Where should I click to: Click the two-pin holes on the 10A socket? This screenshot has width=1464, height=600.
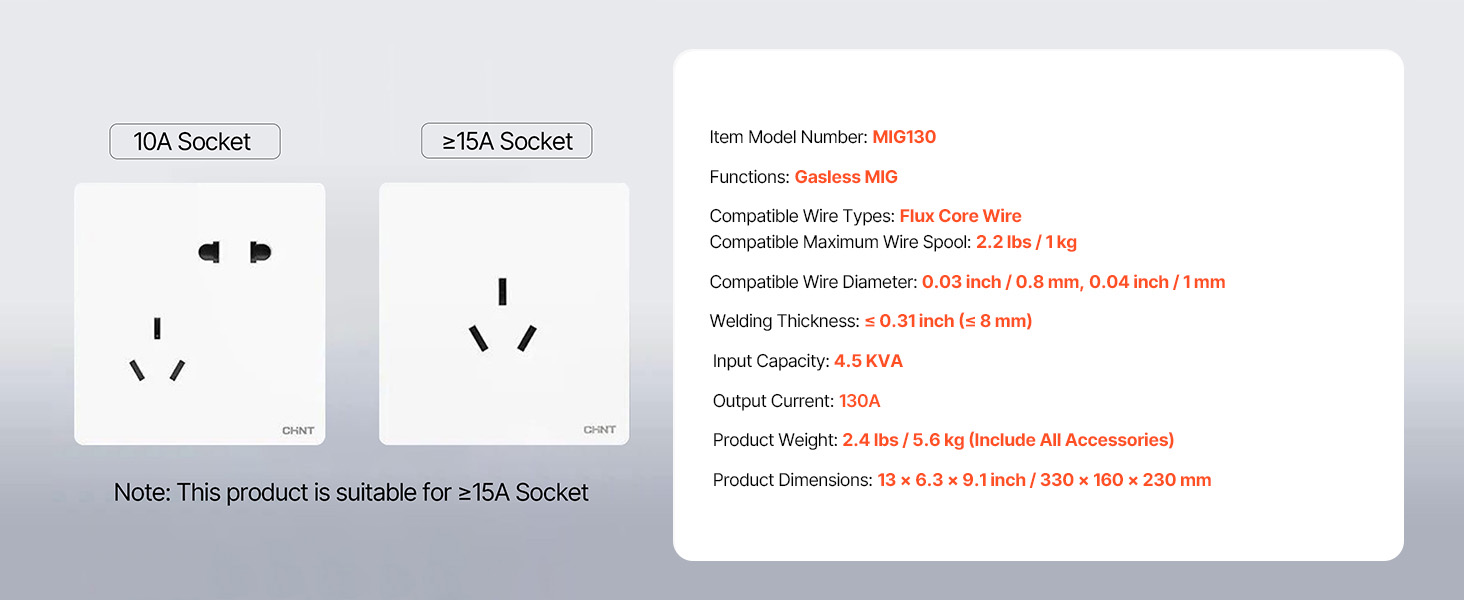[x=235, y=252]
